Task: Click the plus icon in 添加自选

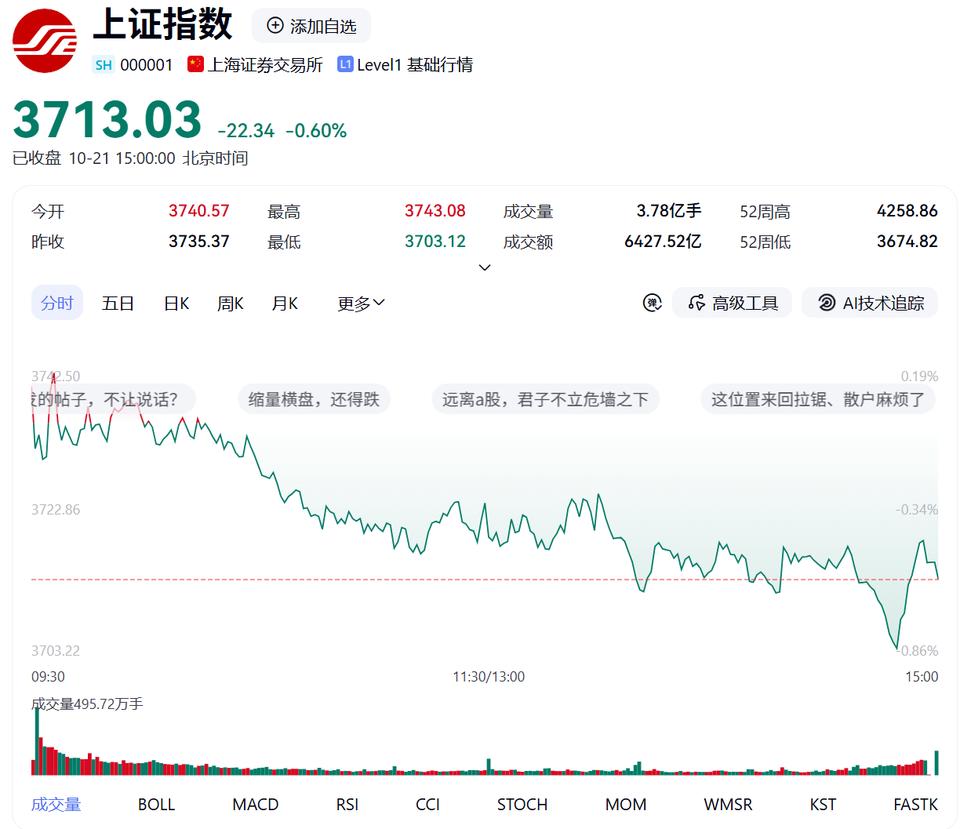Action: pos(276,26)
